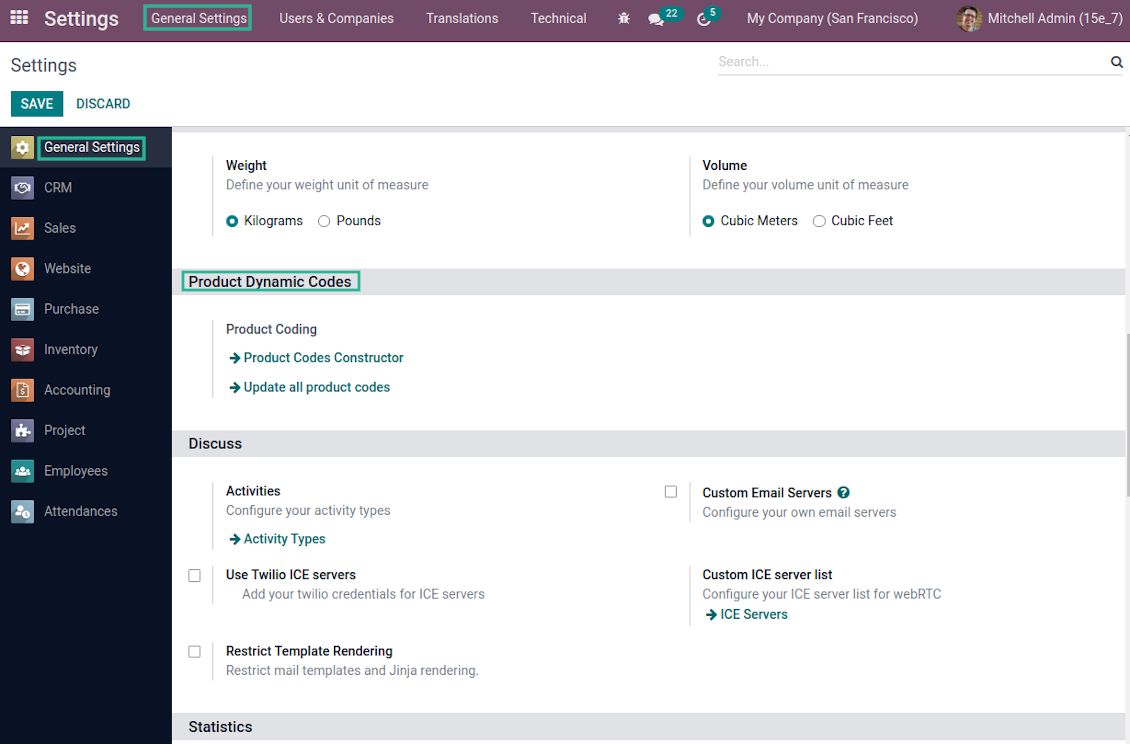
Task: Click the search magnifier icon
Action: (x=1116, y=62)
